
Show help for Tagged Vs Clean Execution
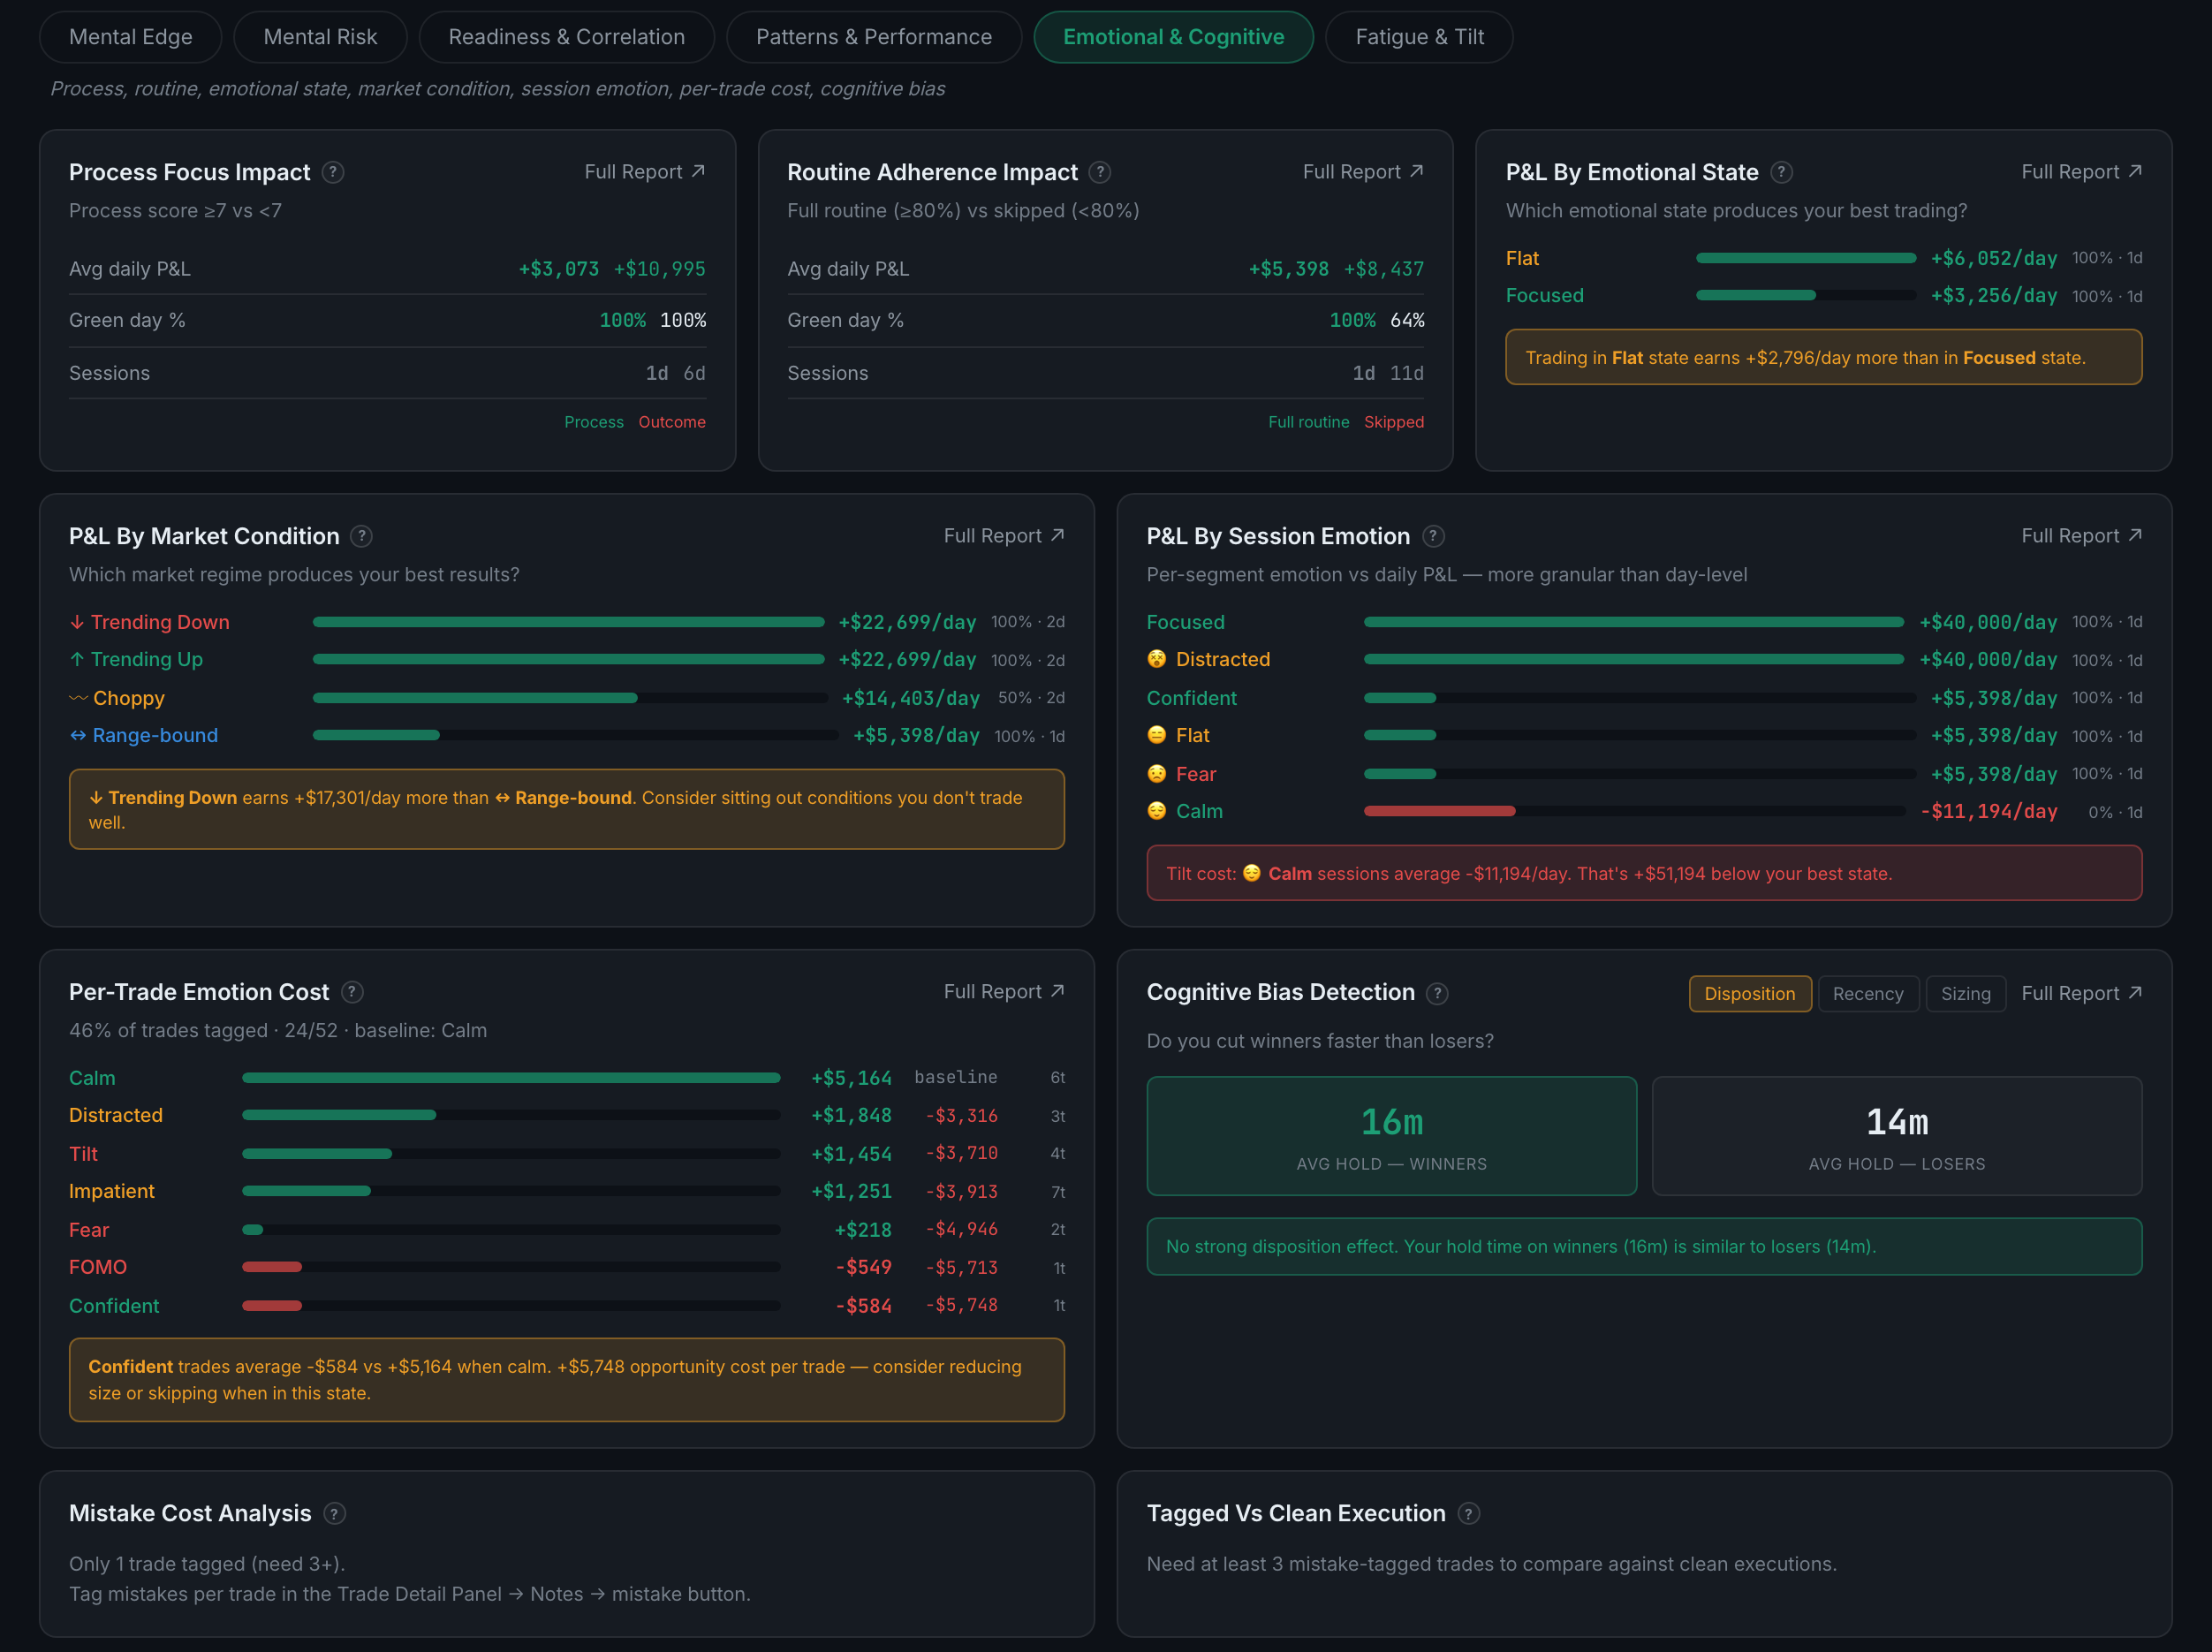point(1469,1513)
